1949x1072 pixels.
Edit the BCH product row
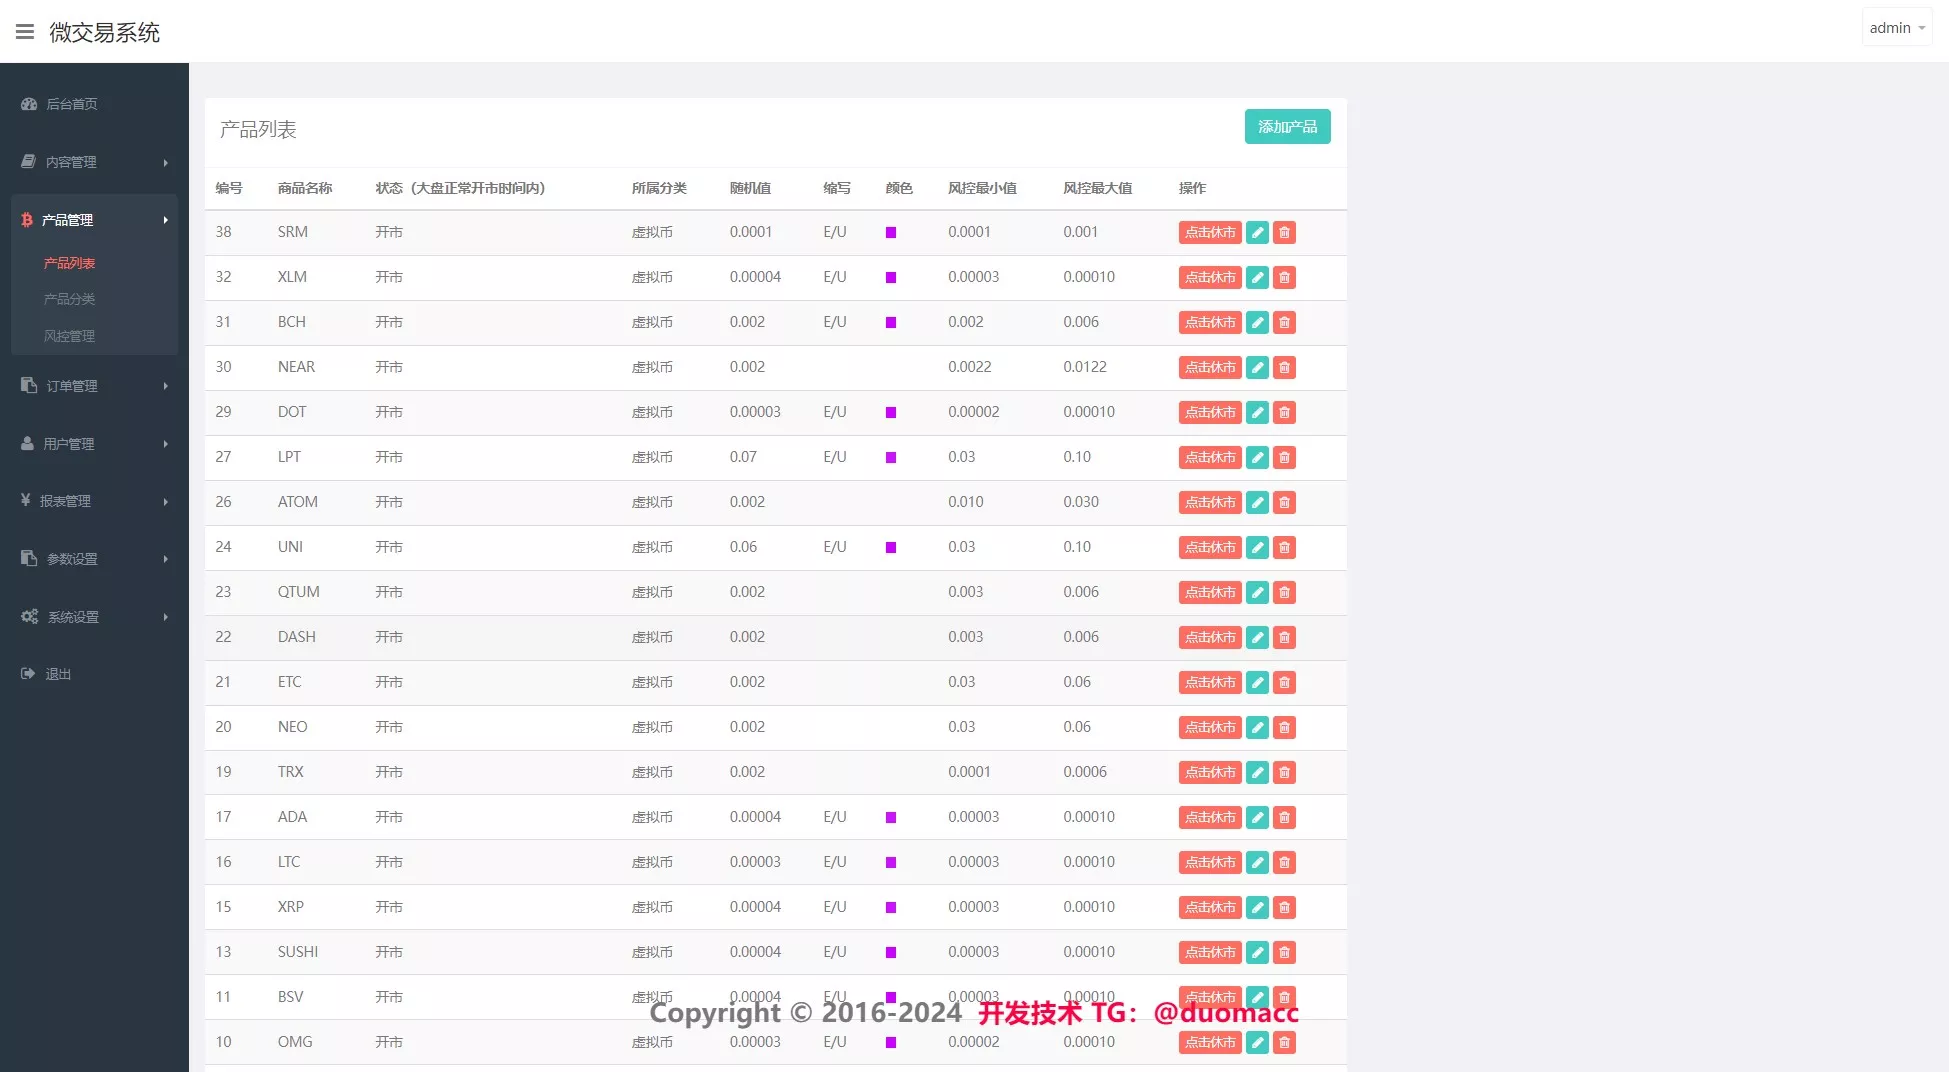coord(1257,322)
